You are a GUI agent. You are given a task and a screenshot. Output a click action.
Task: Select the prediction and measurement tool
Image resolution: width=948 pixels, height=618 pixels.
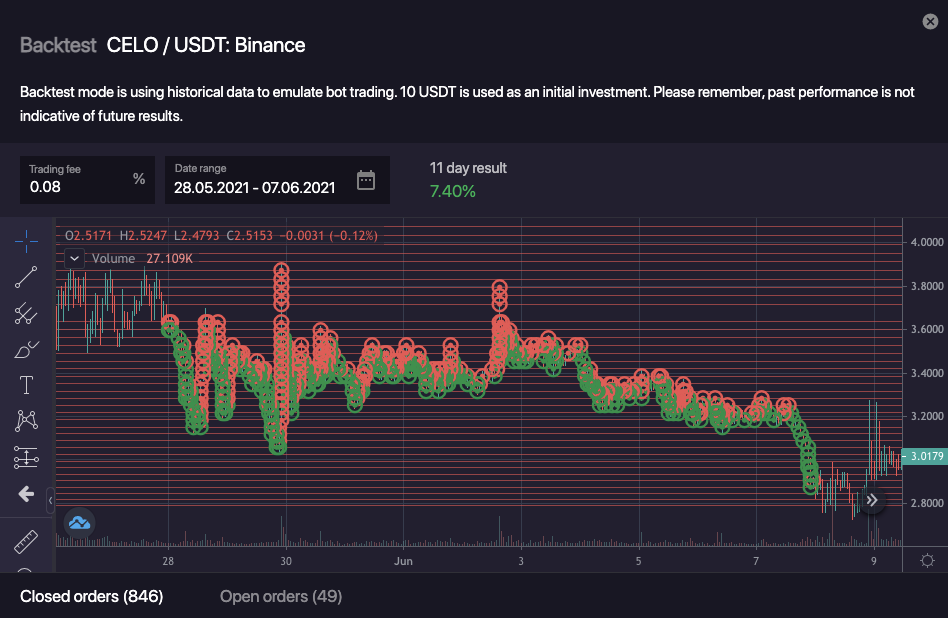click(x=27, y=457)
